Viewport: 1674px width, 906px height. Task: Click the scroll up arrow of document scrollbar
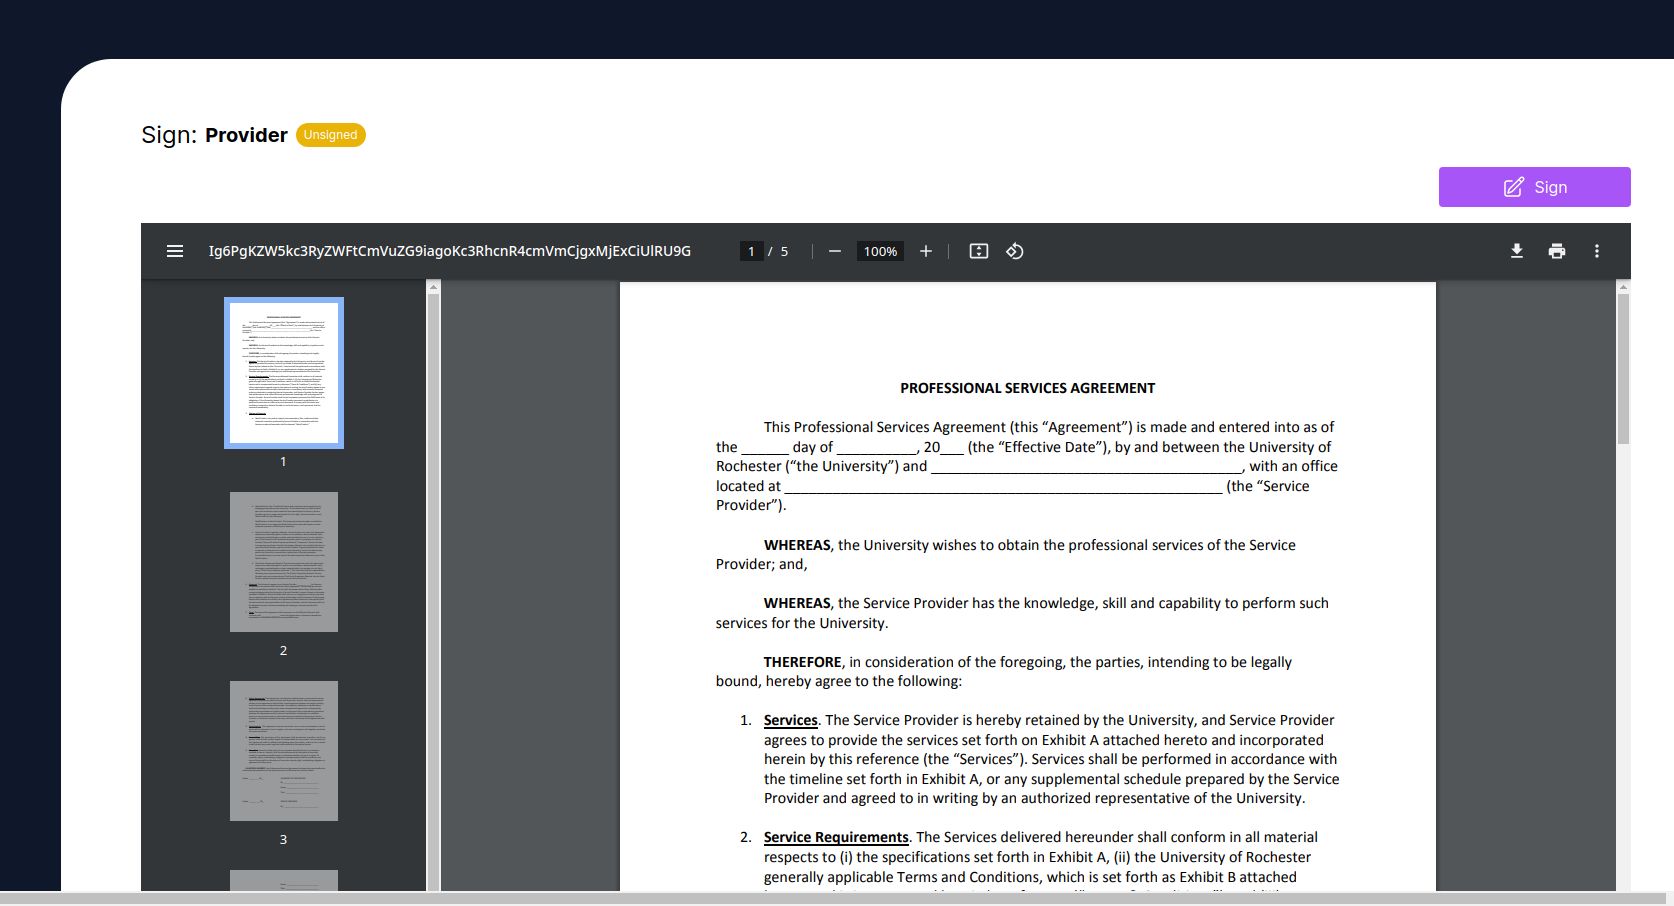point(1623,287)
